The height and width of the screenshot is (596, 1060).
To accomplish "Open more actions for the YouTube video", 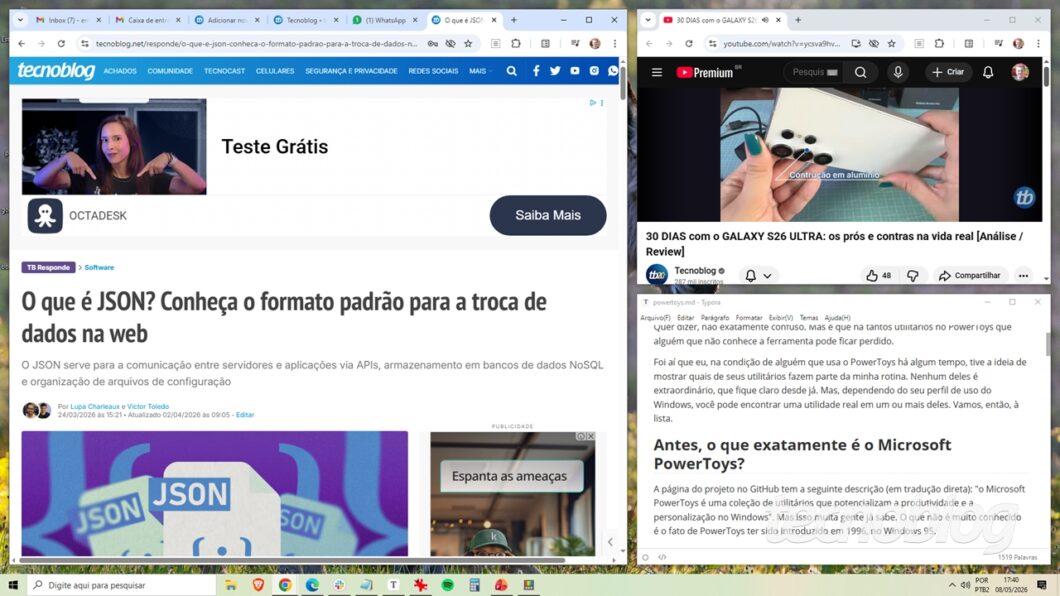I will click(x=1023, y=276).
